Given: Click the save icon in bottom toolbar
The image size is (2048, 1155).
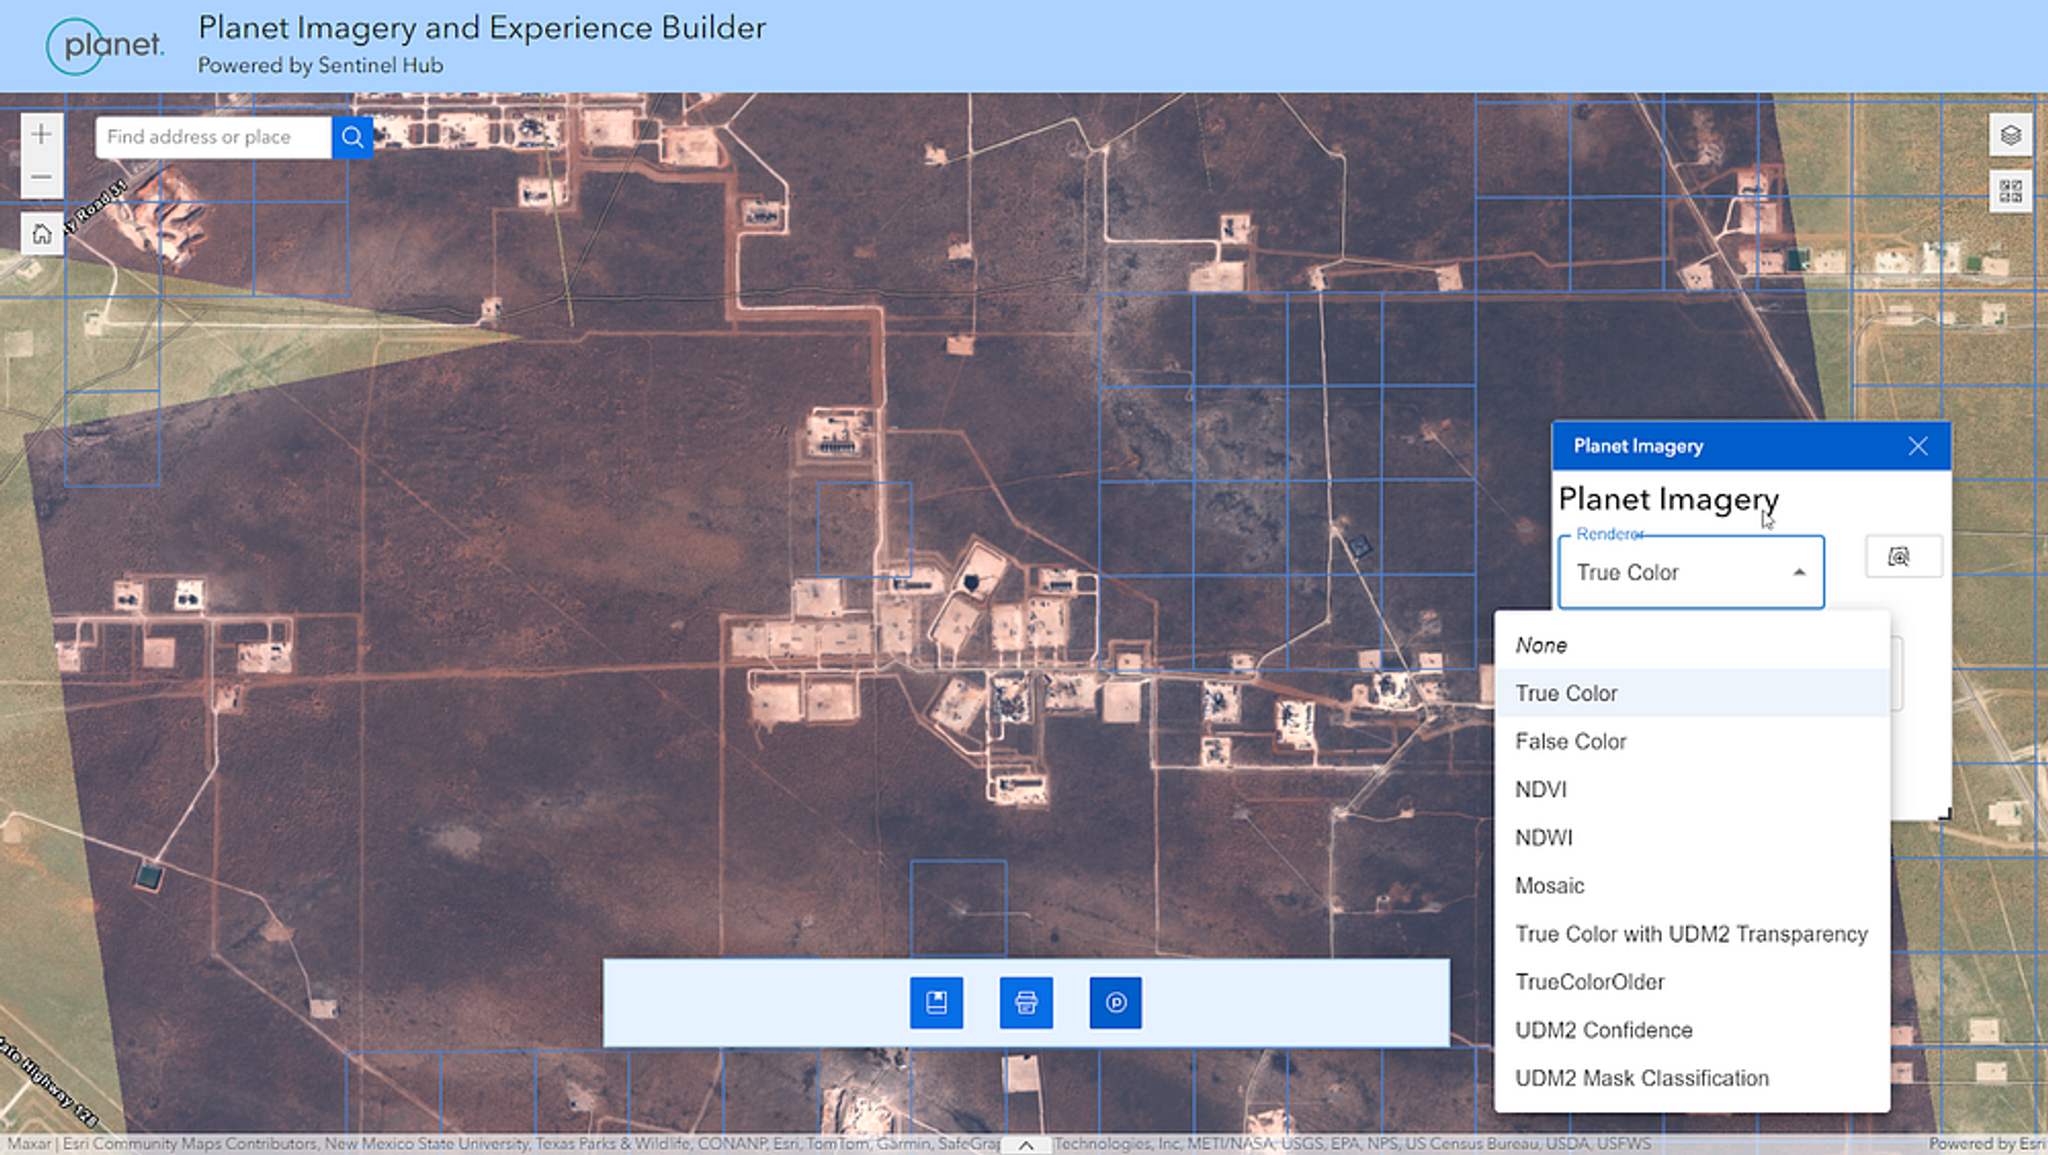Looking at the screenshot, I should click(x=936, y=1002).
